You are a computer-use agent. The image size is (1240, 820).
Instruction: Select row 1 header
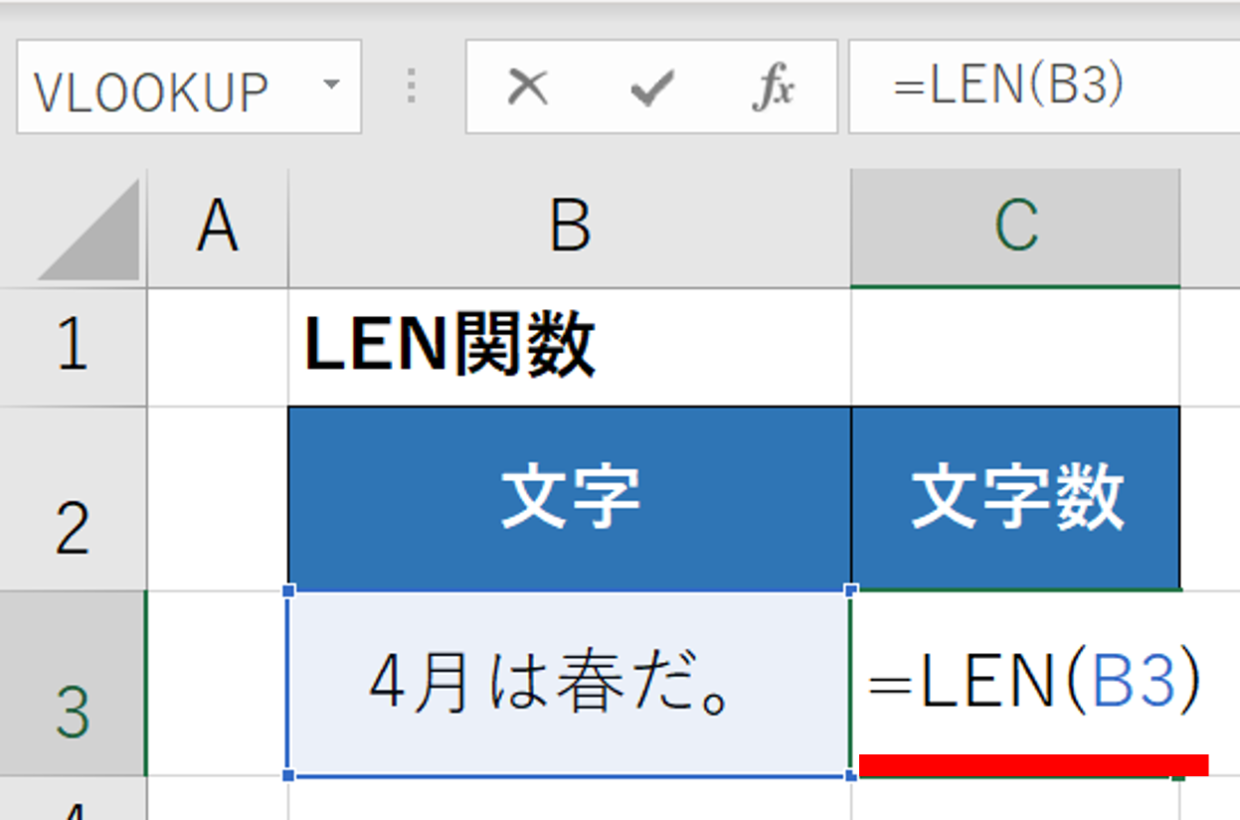tap(73, 347)
